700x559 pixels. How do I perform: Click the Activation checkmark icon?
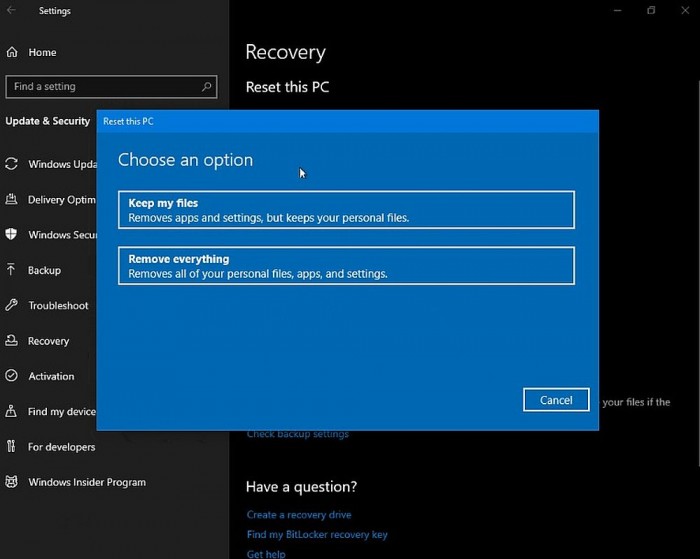click(11, 376)
